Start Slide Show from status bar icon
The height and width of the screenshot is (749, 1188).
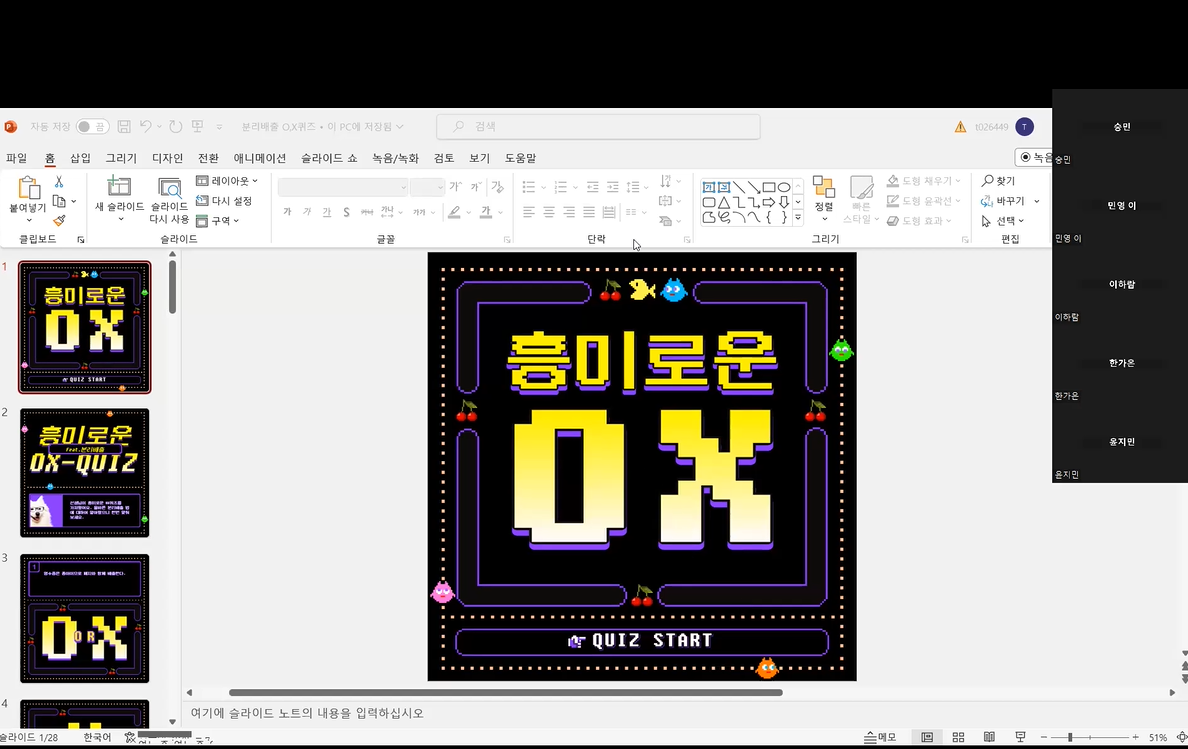(x=1021, y=737)
